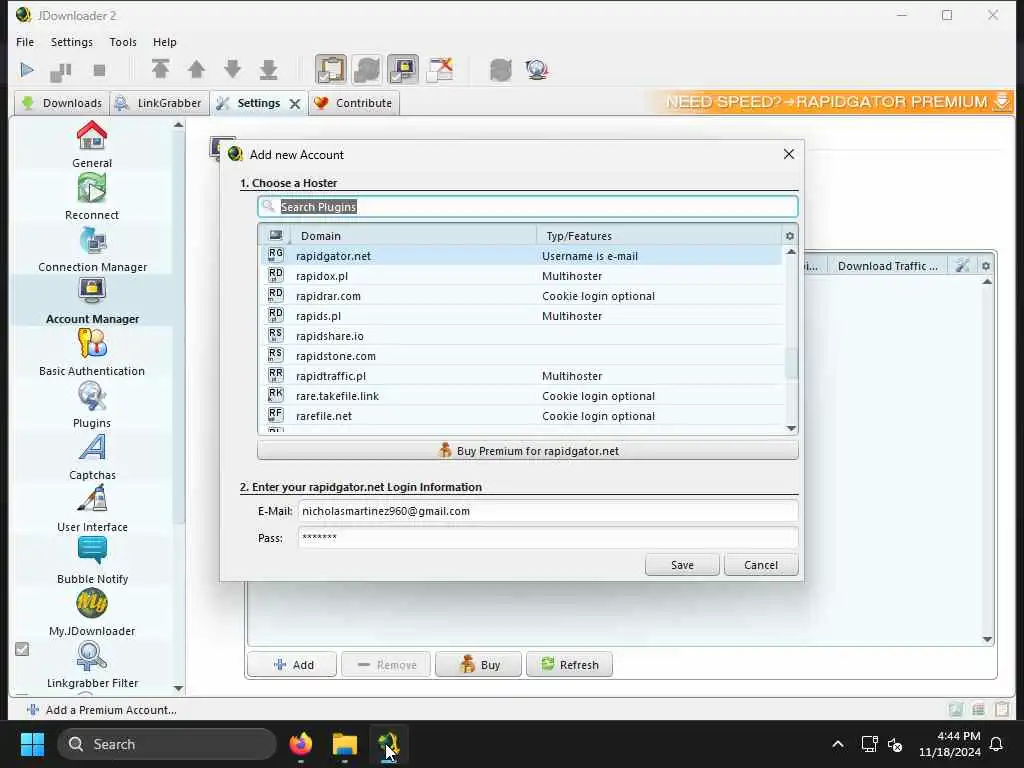The width and height of the screenshot is (1024, 768).
Task: Select rapidshare.io hoster row
Action: [521, 336]
